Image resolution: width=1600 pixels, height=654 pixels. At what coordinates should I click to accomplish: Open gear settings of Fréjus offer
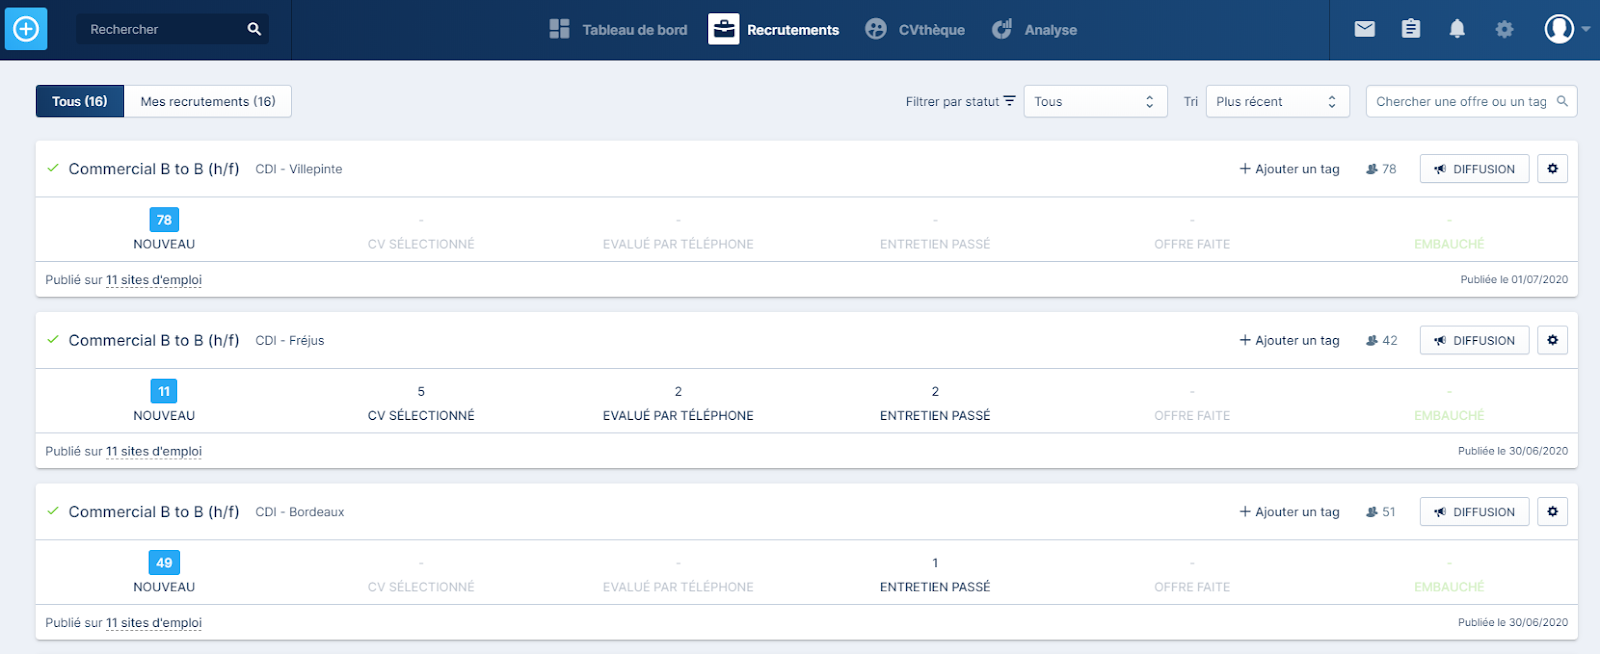tap(1552, 340)
